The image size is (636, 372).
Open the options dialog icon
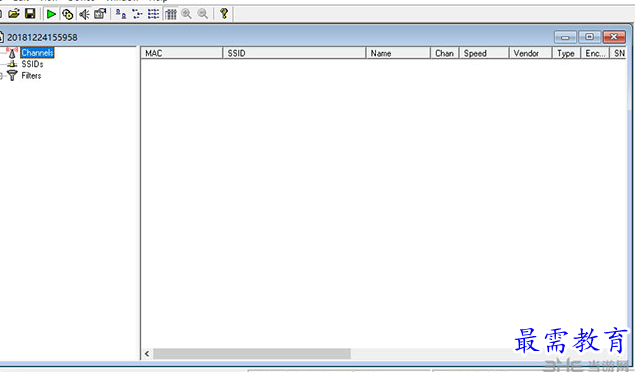tap(100, 14)
